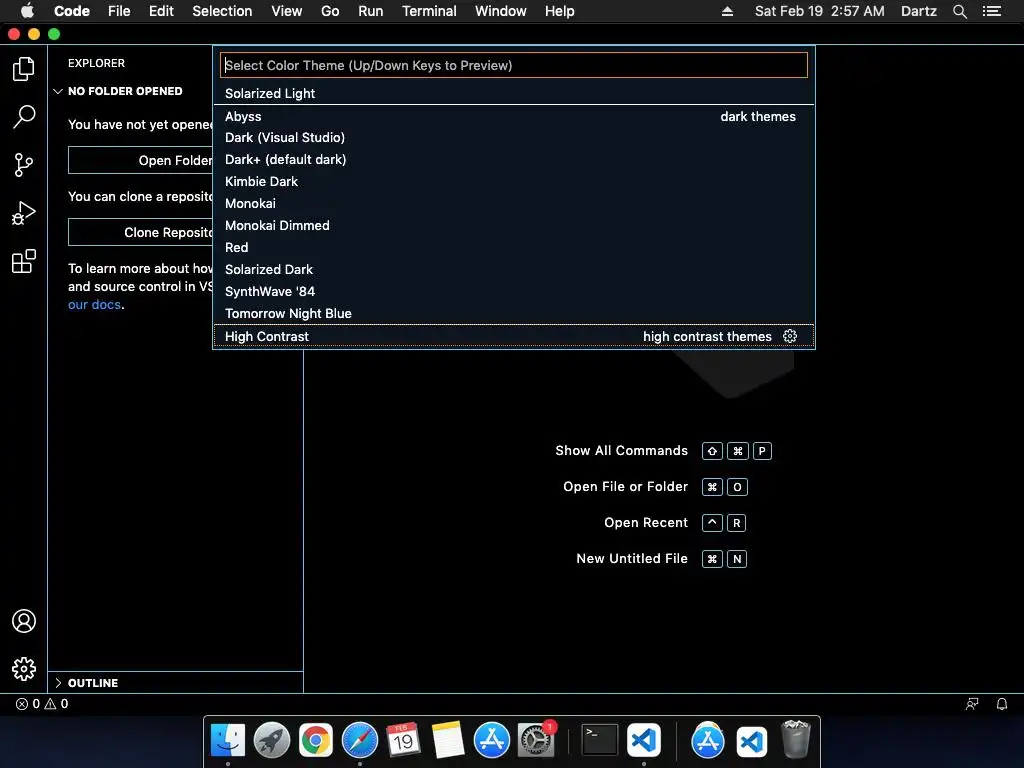Select the Kimbie Dark theme
The height and width of the screenshot is (768, 1024).
[x=513, y=182]
